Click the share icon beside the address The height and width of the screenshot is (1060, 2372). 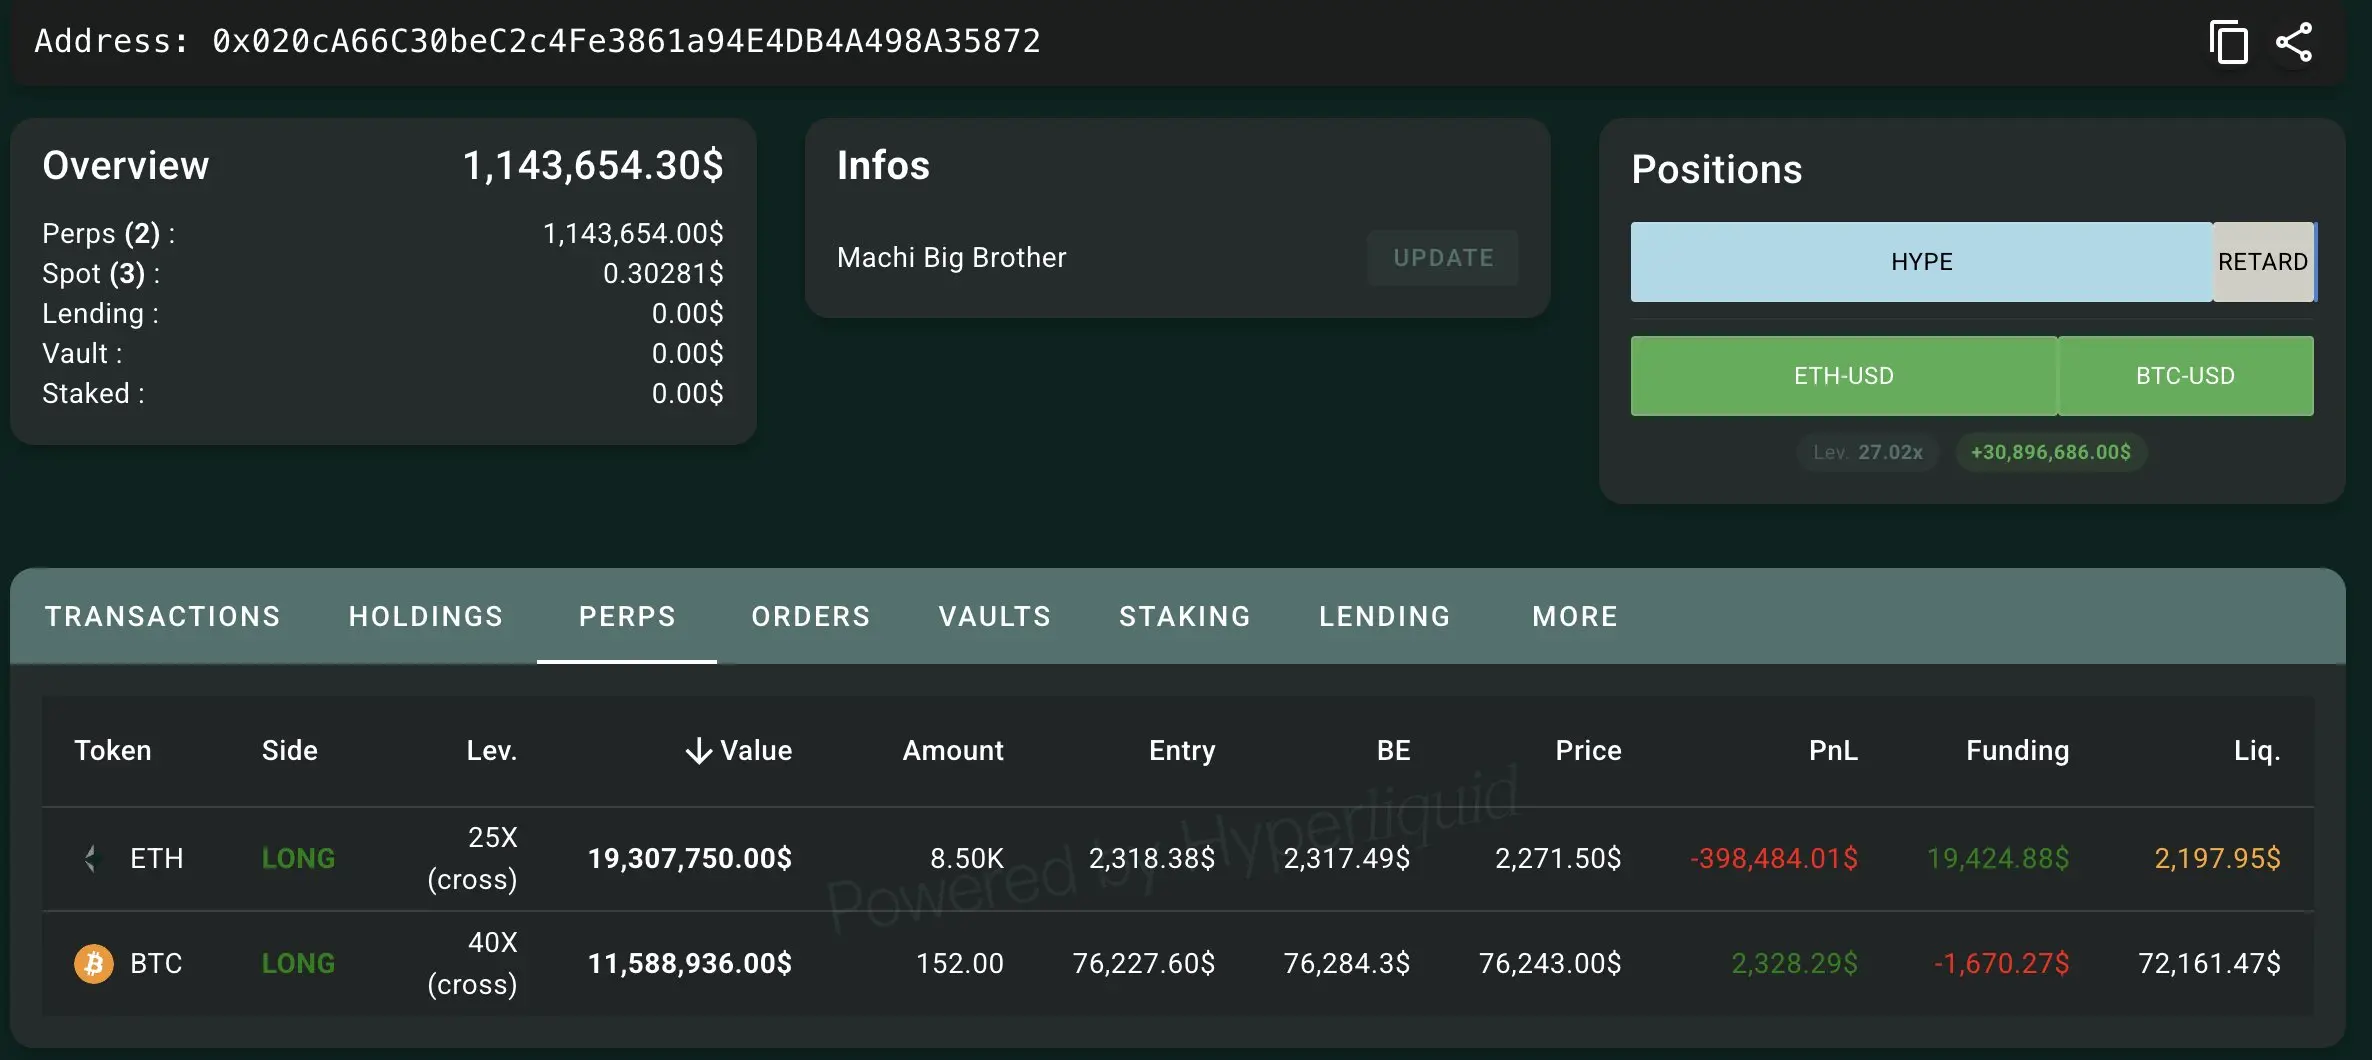(2294, 43)
